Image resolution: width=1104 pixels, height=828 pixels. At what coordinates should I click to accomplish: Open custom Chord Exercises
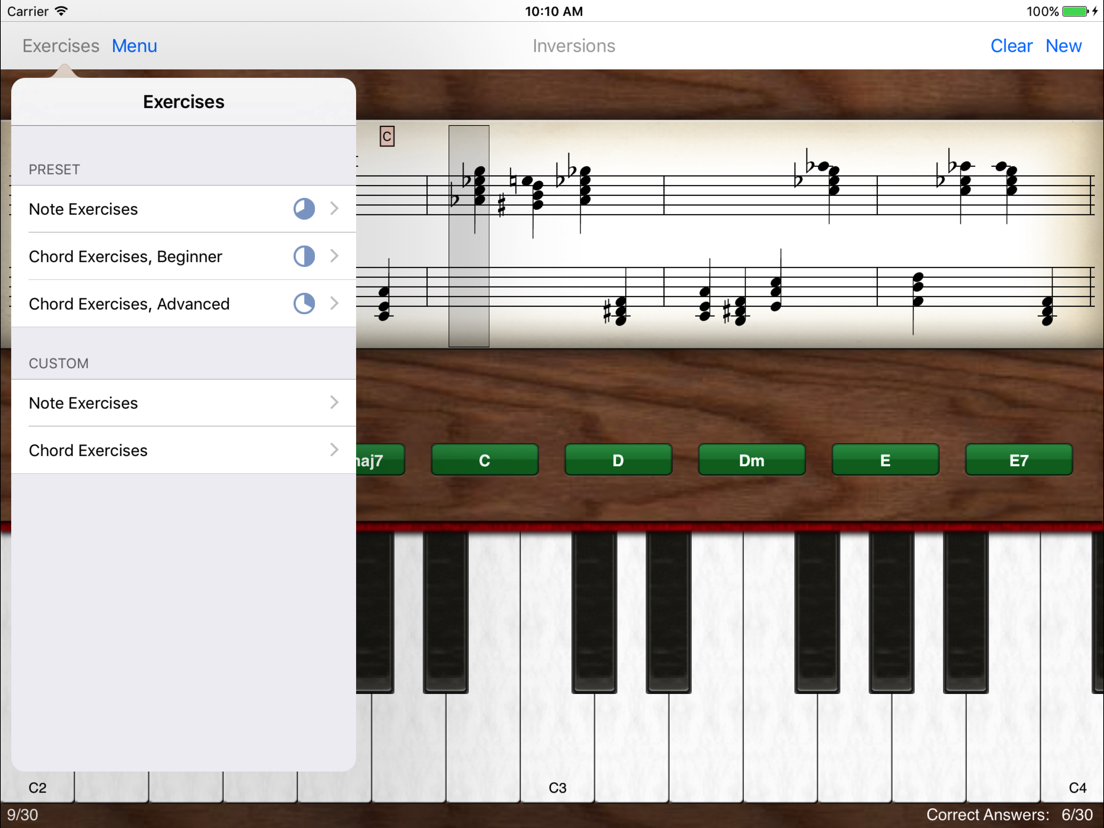(x=184, y=450)
